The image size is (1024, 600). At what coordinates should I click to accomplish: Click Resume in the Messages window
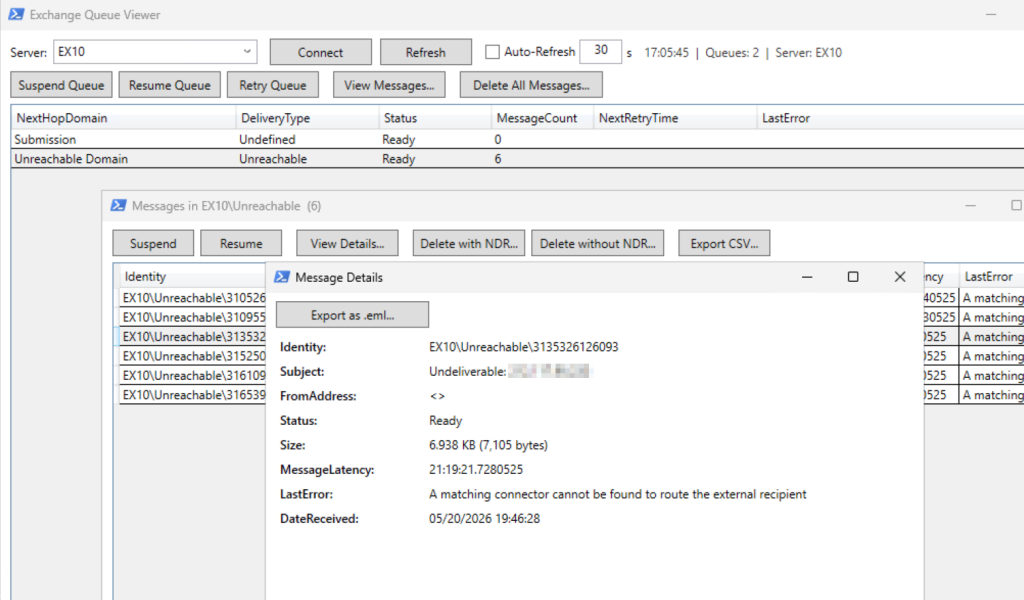tap(241, 244)
